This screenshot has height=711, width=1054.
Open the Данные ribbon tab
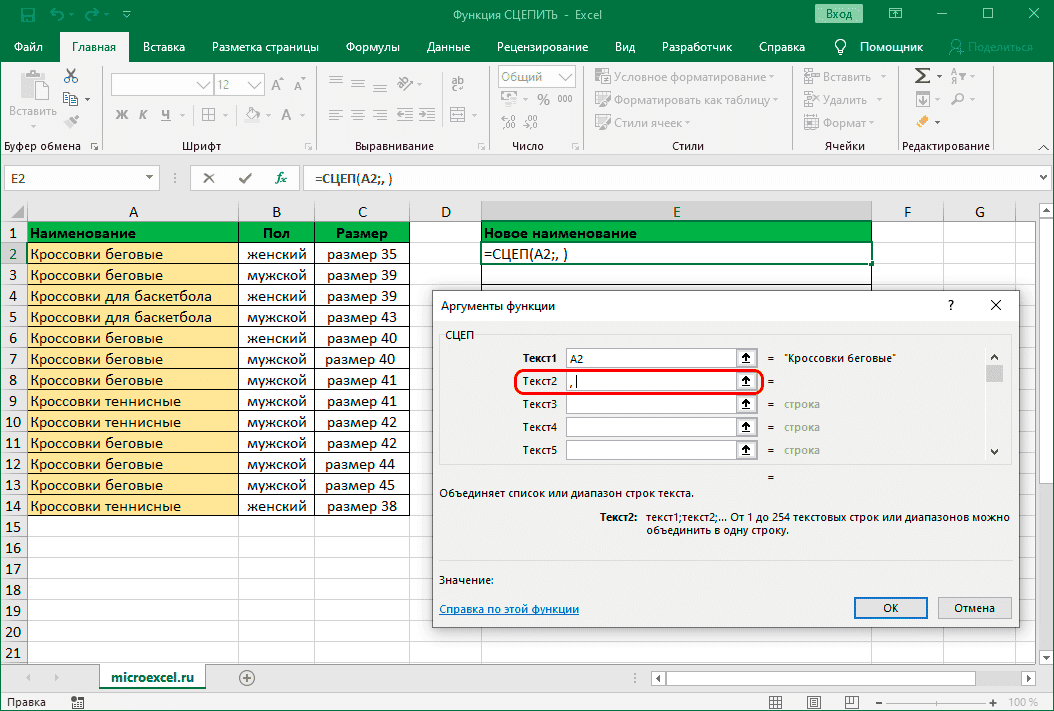[x=448, y=47]
